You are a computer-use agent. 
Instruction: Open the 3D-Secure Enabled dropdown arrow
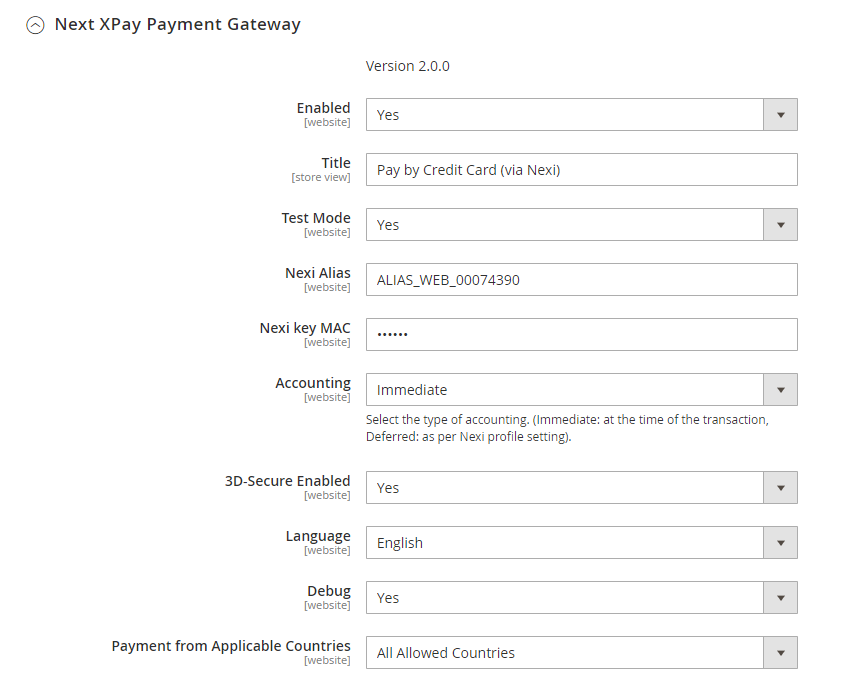[780, 488]
